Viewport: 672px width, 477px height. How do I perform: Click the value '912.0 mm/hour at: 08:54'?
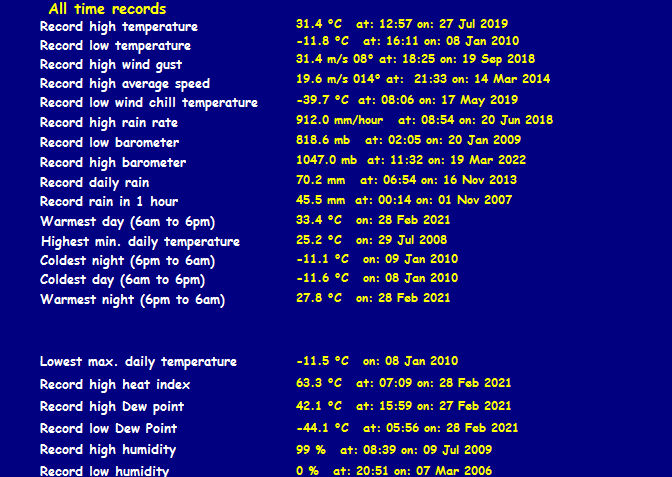[375, 120]
